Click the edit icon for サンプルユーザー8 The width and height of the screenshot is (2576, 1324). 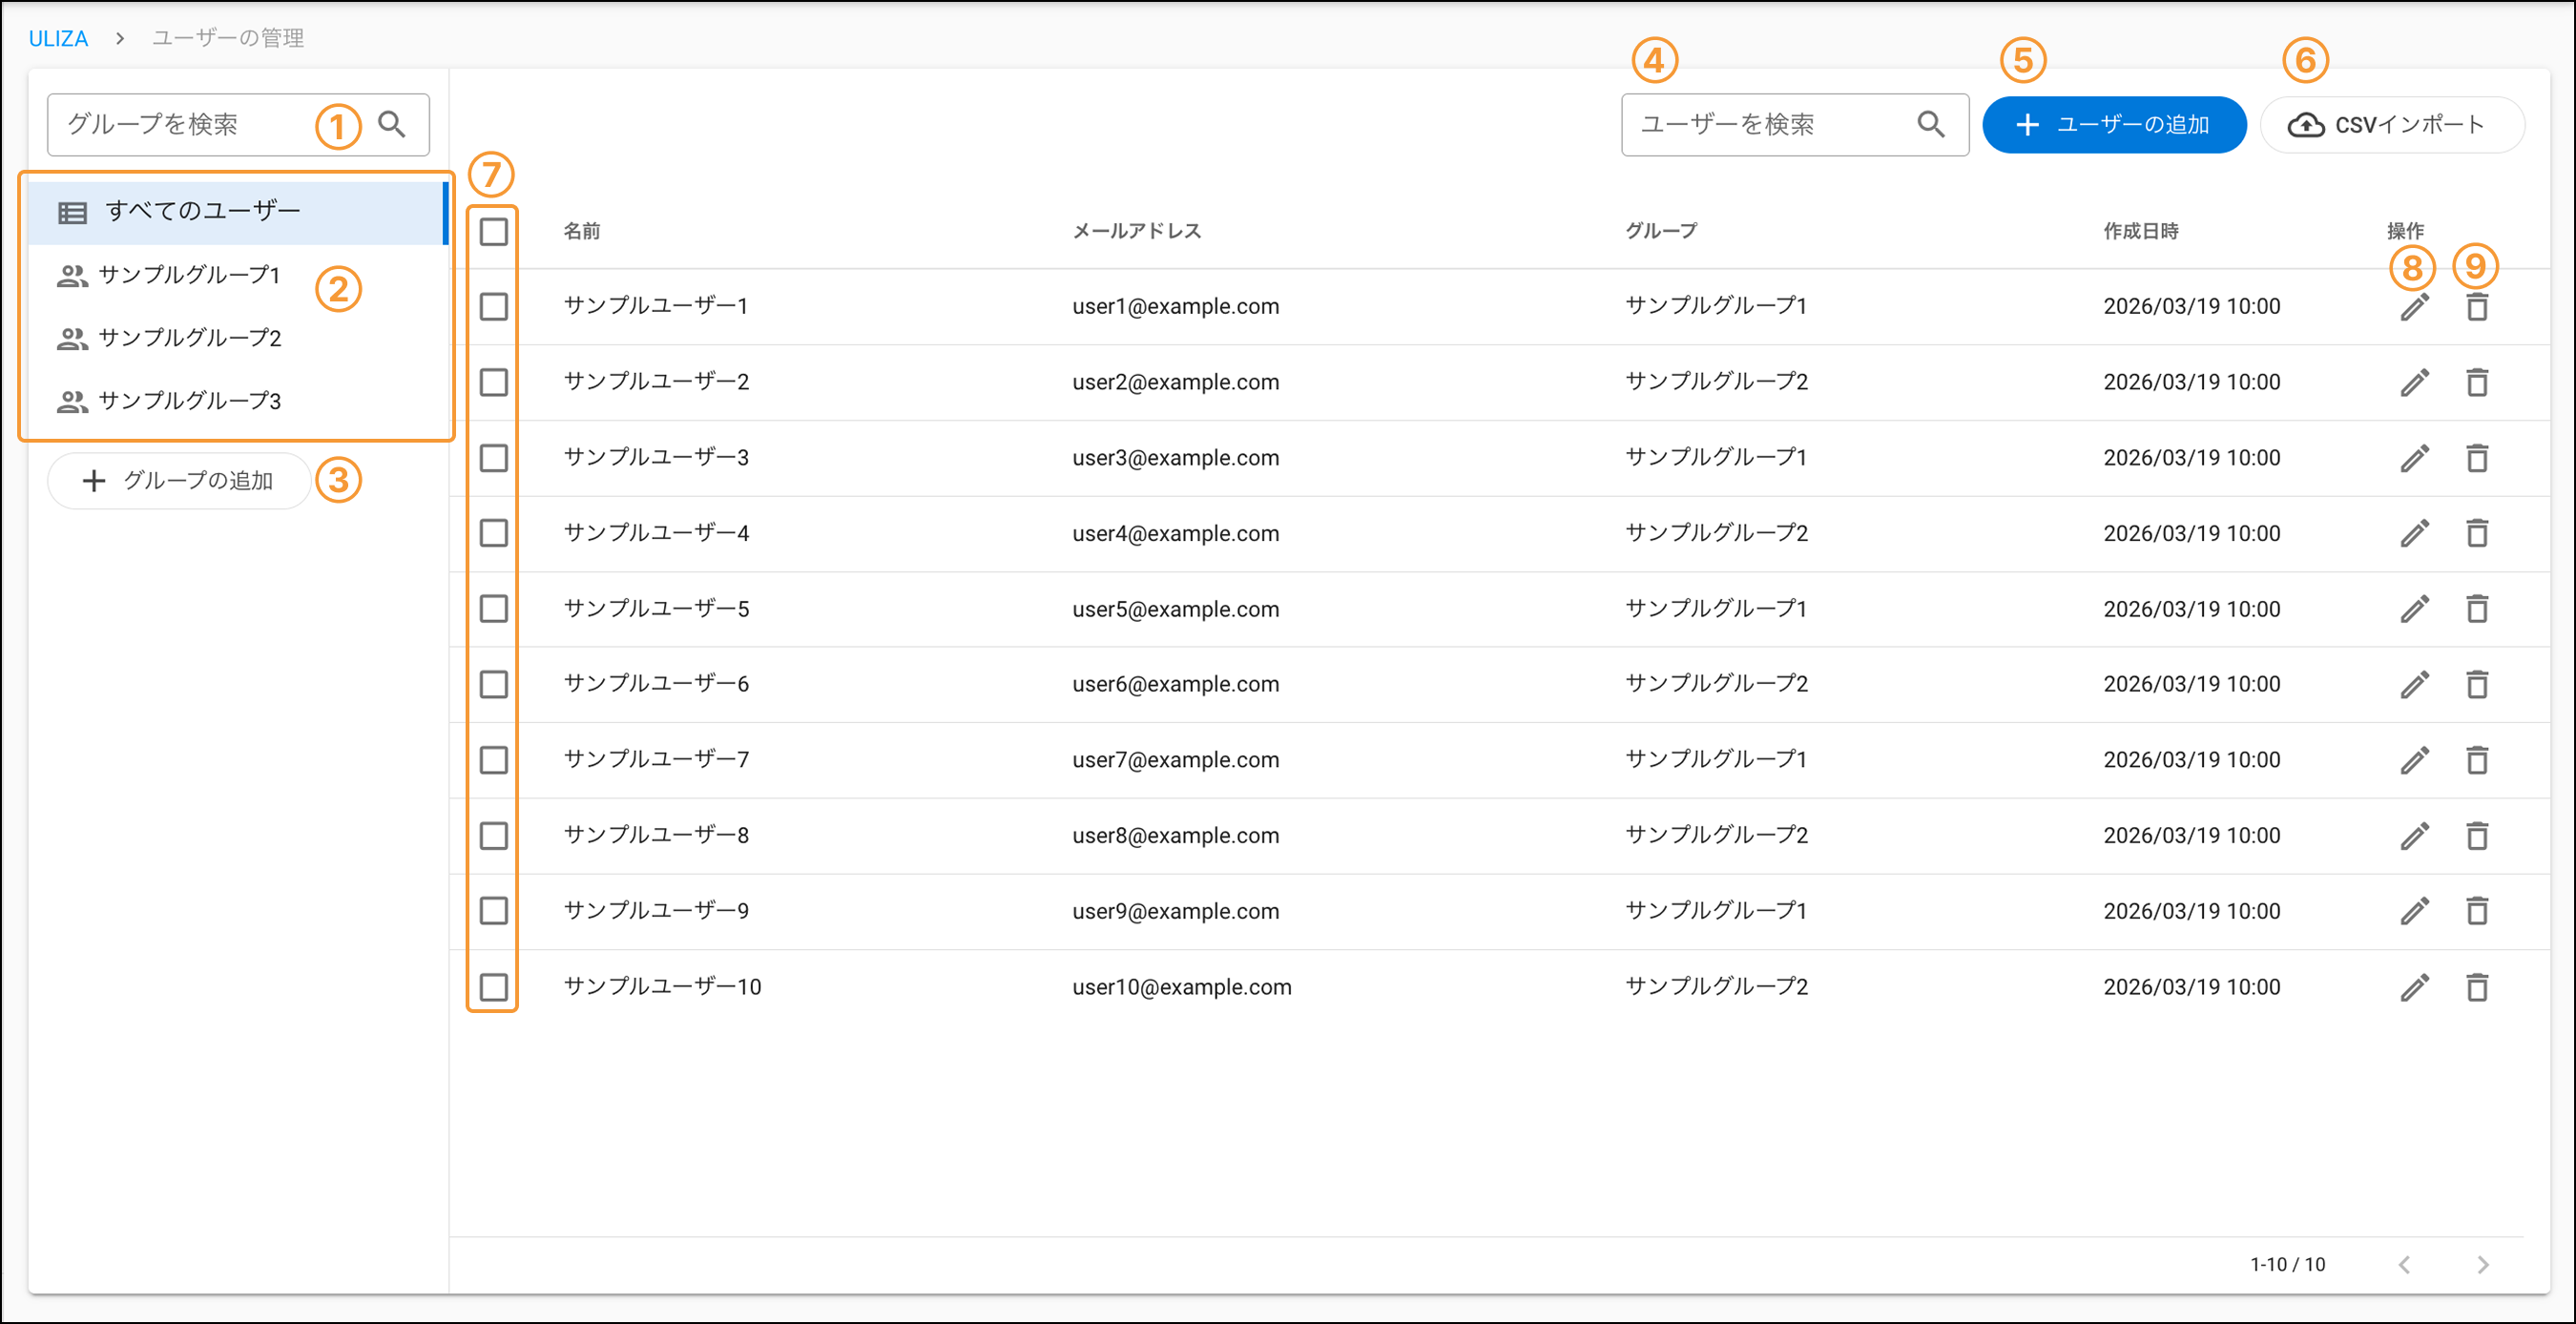[x=2414, y=836]
